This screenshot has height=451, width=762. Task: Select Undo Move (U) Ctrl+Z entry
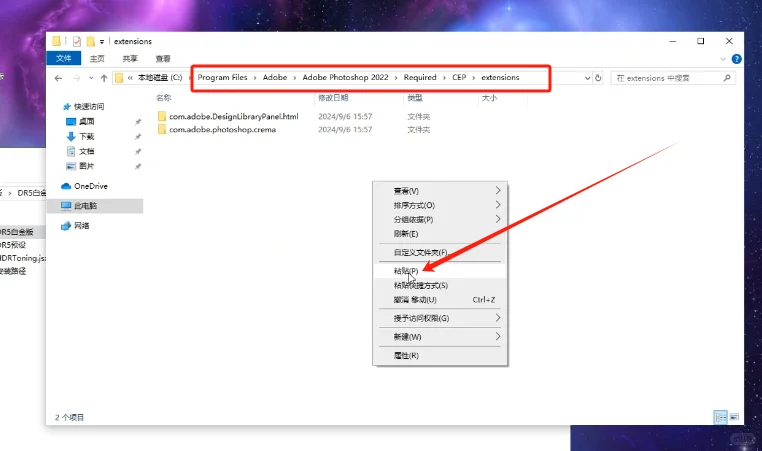440,300
